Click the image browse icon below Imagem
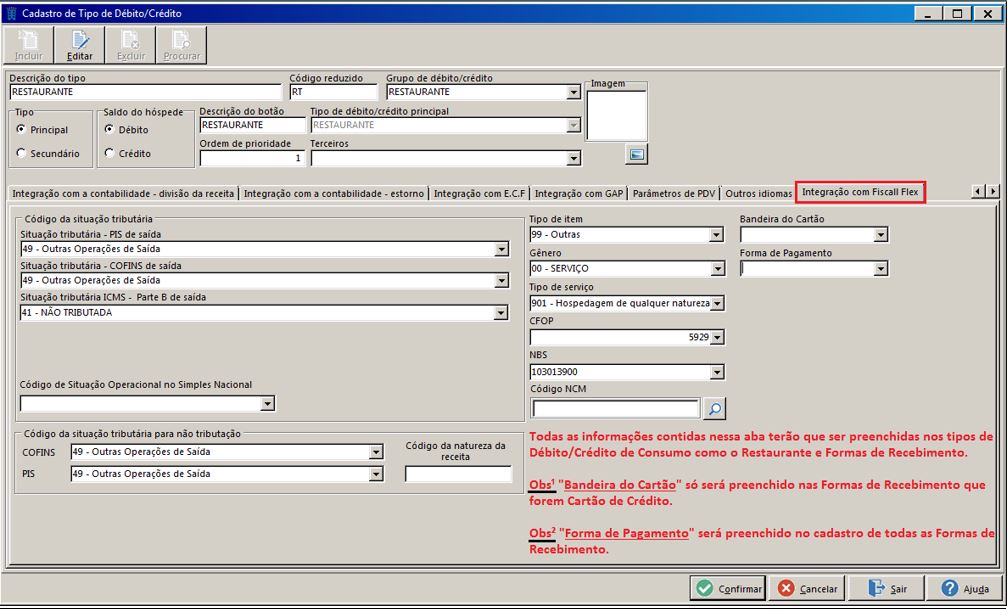 (636, 154)
